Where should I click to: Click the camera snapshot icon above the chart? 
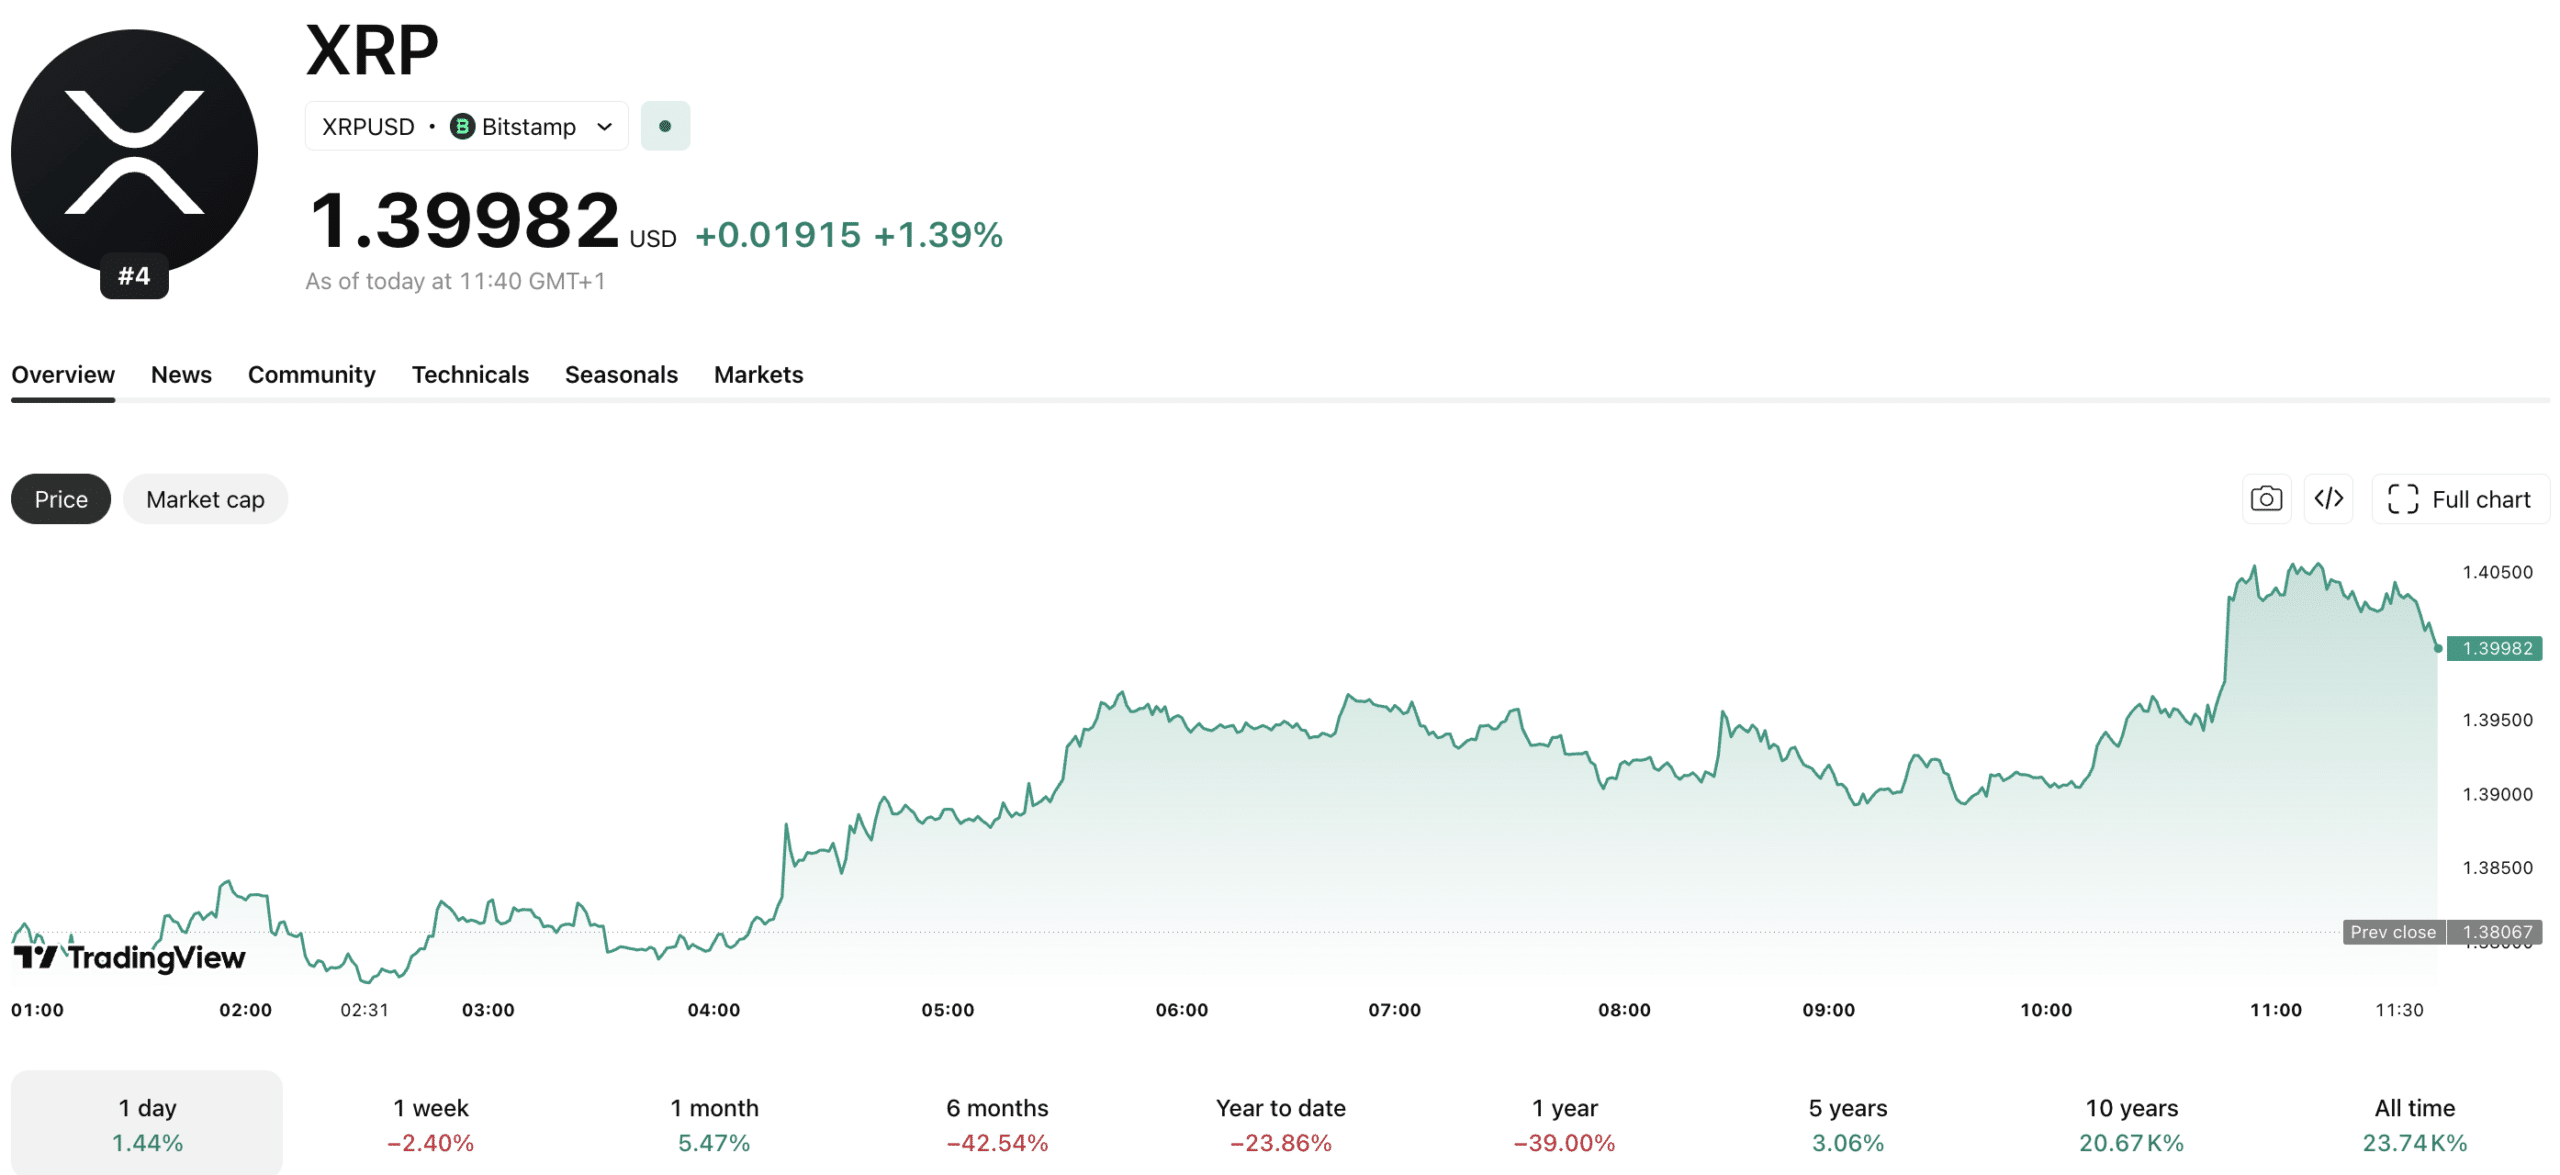coord(2266,498)
